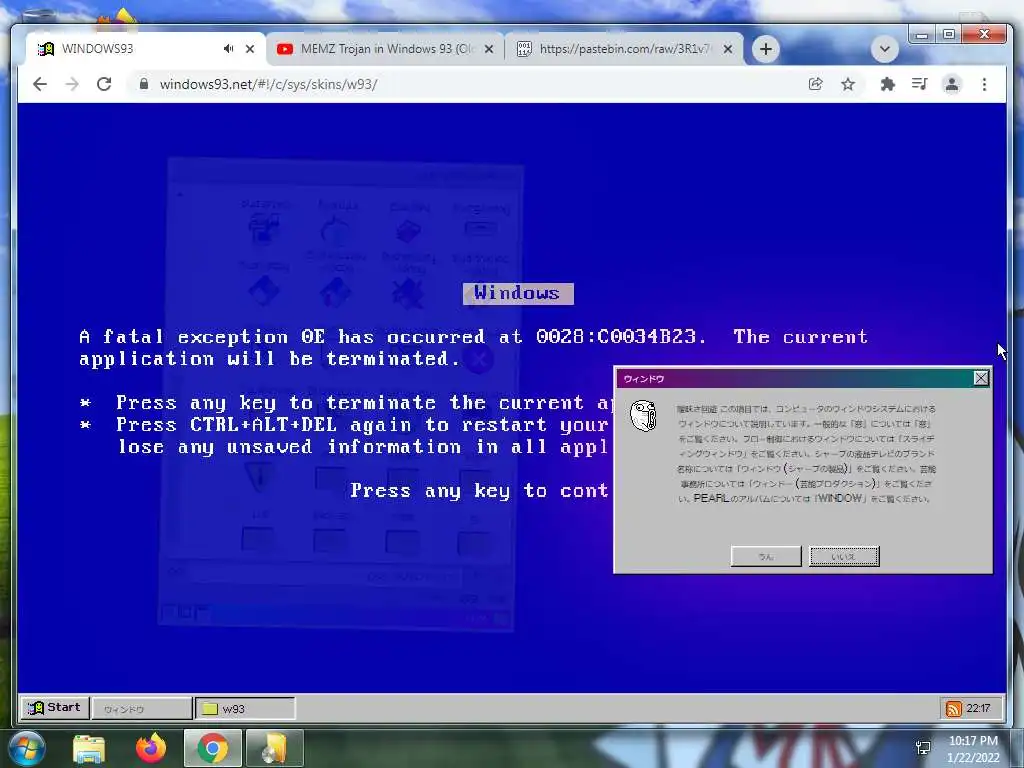1024x768 pixels.
Task: Open the Extensions puzzle menu
Action: click(887, 84)
